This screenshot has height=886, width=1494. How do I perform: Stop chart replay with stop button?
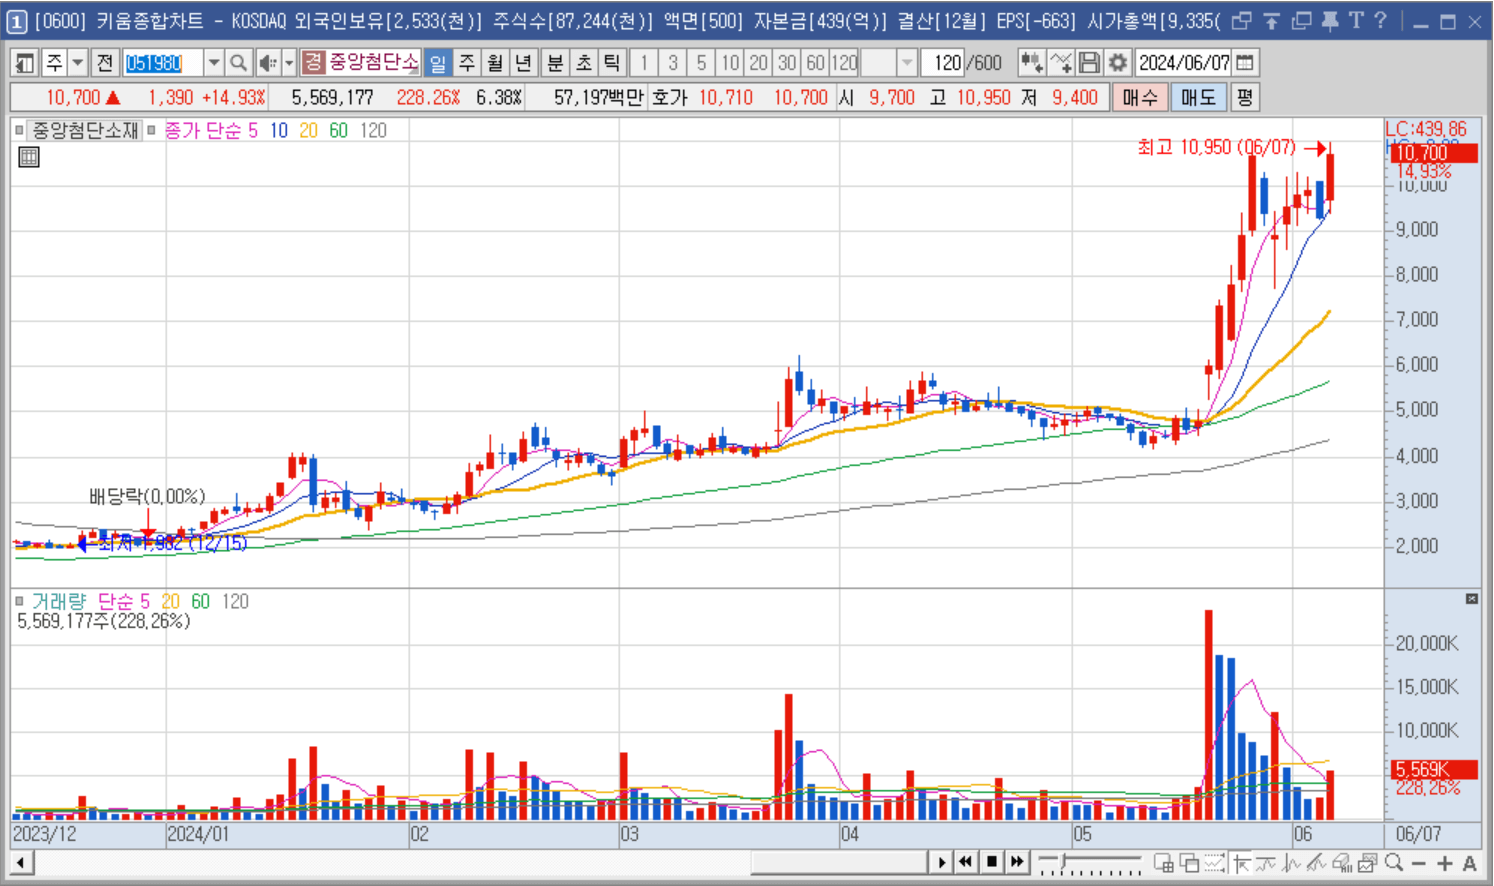click(x=992, y=862)
